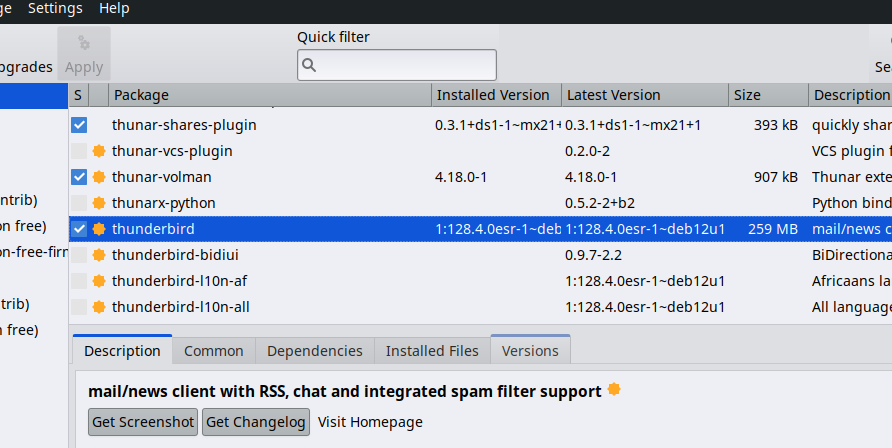The height and width of the screenshot is (448, 892).
Task: Click the orange badge after description headline
Action: click(x=614, y=389)
